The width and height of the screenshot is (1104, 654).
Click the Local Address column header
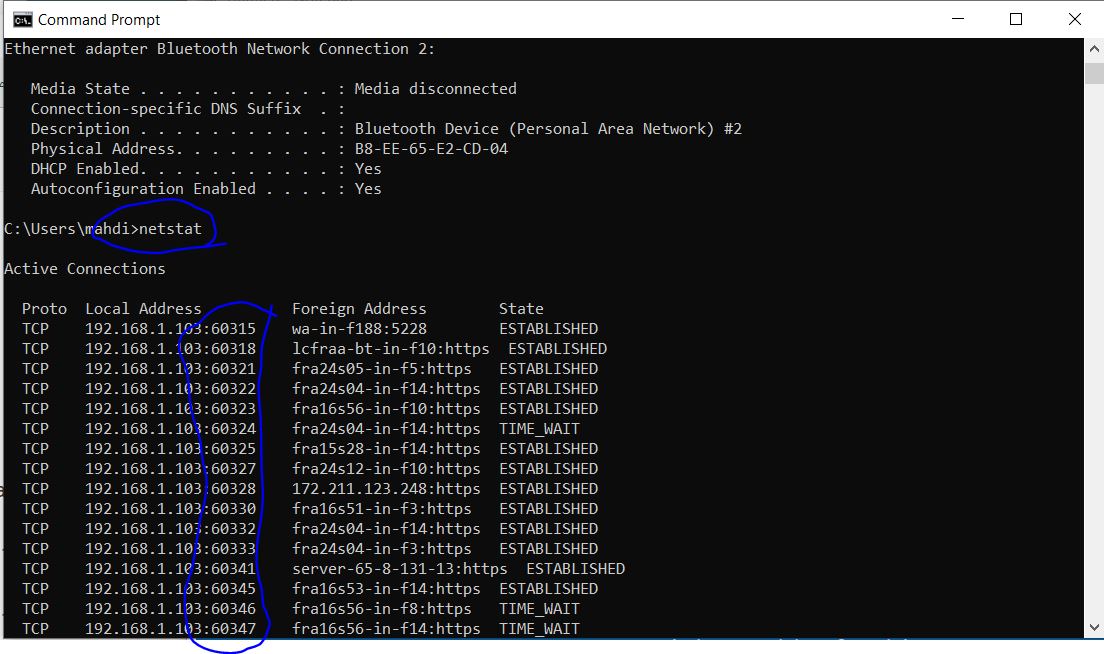pyautogui.click(x=143, y=309)
